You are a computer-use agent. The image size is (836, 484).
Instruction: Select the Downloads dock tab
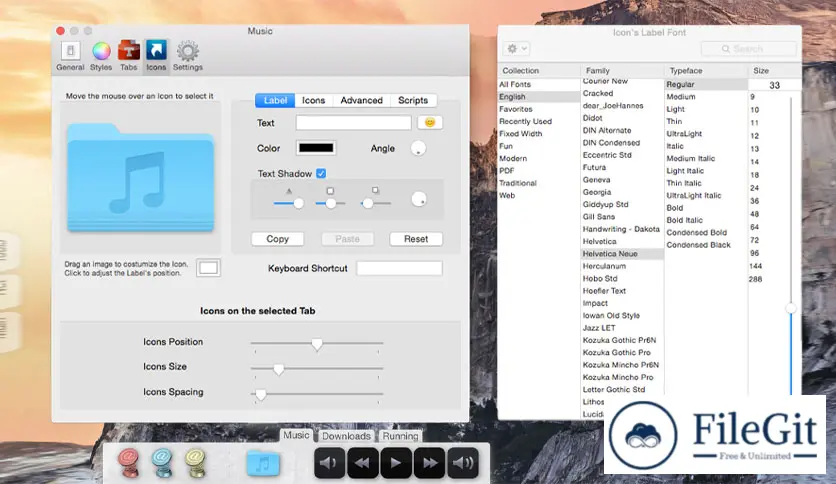coord(346,436)
